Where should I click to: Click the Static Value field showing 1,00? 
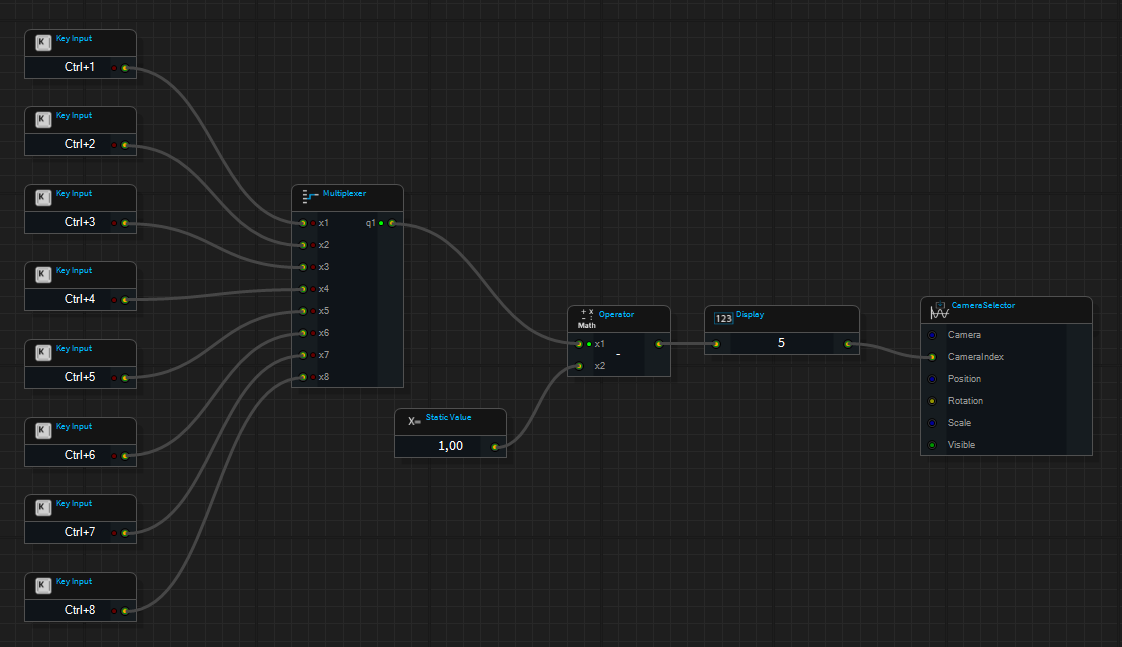tap(450, 446)
